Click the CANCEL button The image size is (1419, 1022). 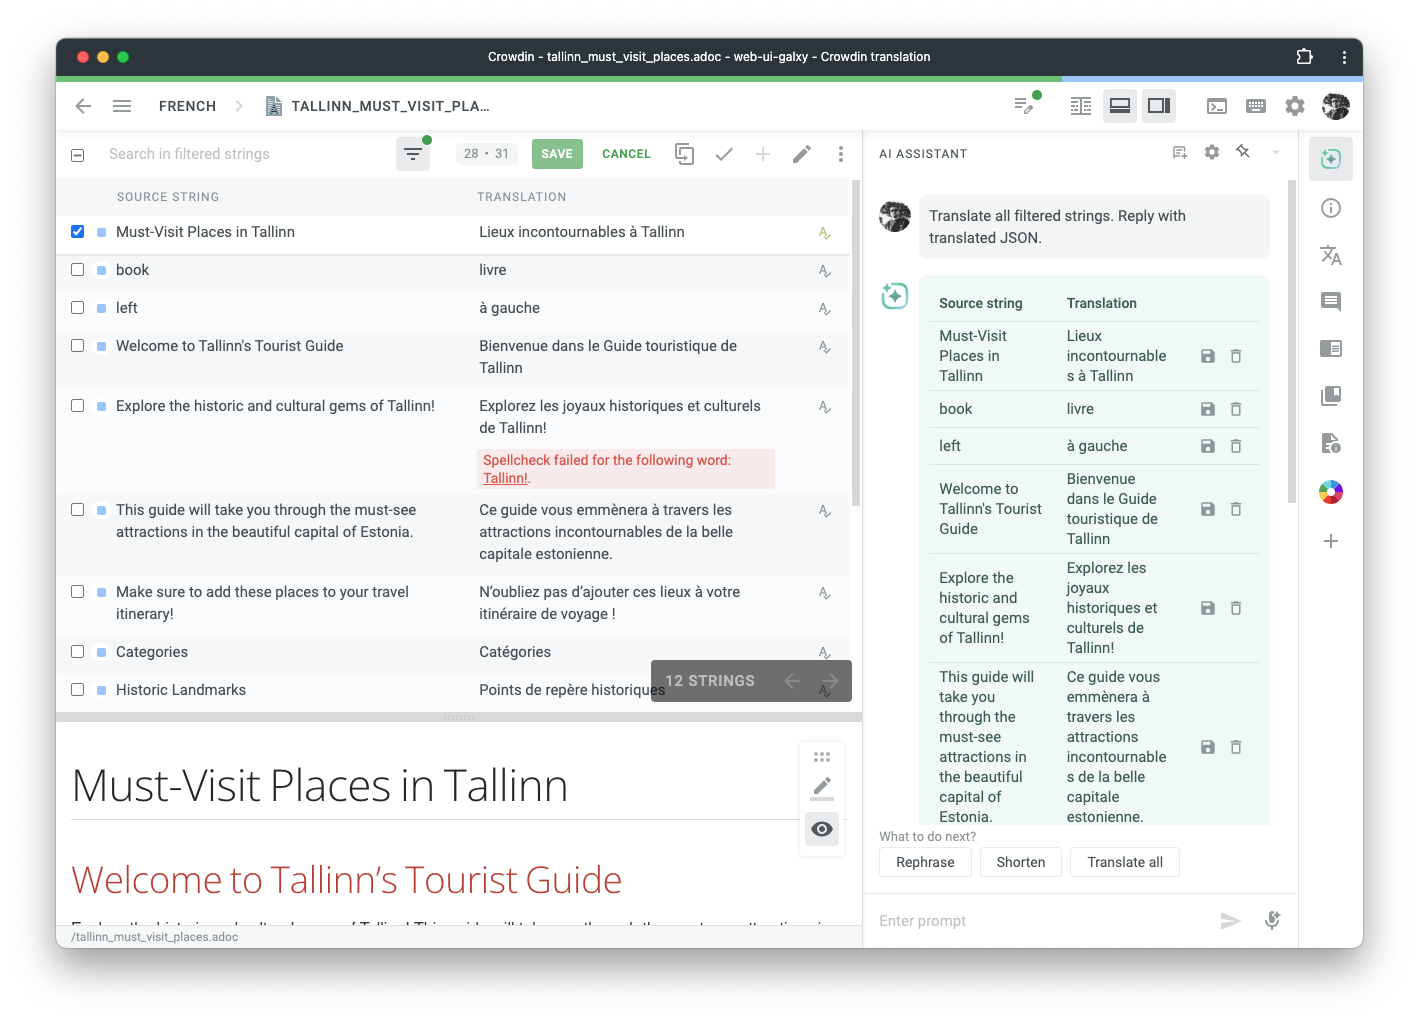click(x=626, y=154)
